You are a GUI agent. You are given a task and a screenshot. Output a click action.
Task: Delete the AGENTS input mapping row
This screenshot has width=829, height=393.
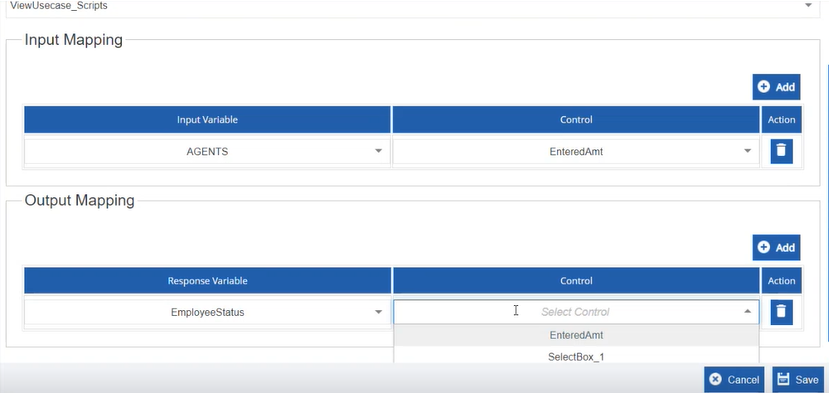pyautogui.click(x=781, y=151)
